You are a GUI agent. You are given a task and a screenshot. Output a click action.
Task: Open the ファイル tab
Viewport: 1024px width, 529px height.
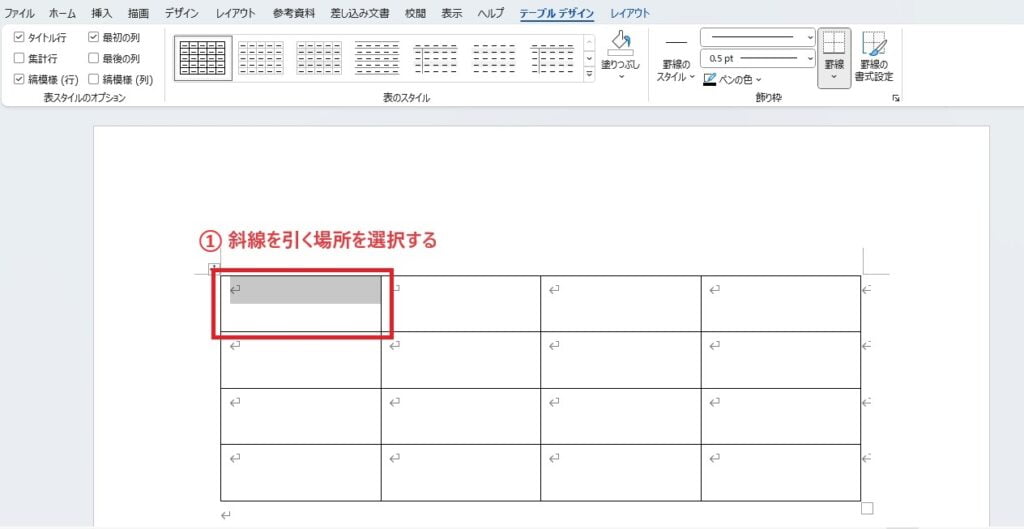[x=20, y=13]
